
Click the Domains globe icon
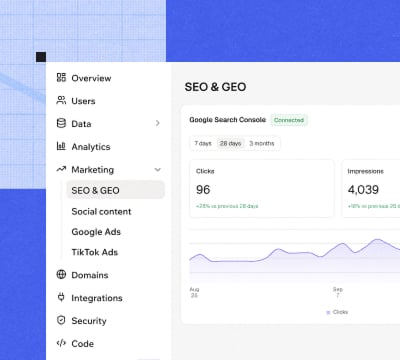(x=61, y=275)
